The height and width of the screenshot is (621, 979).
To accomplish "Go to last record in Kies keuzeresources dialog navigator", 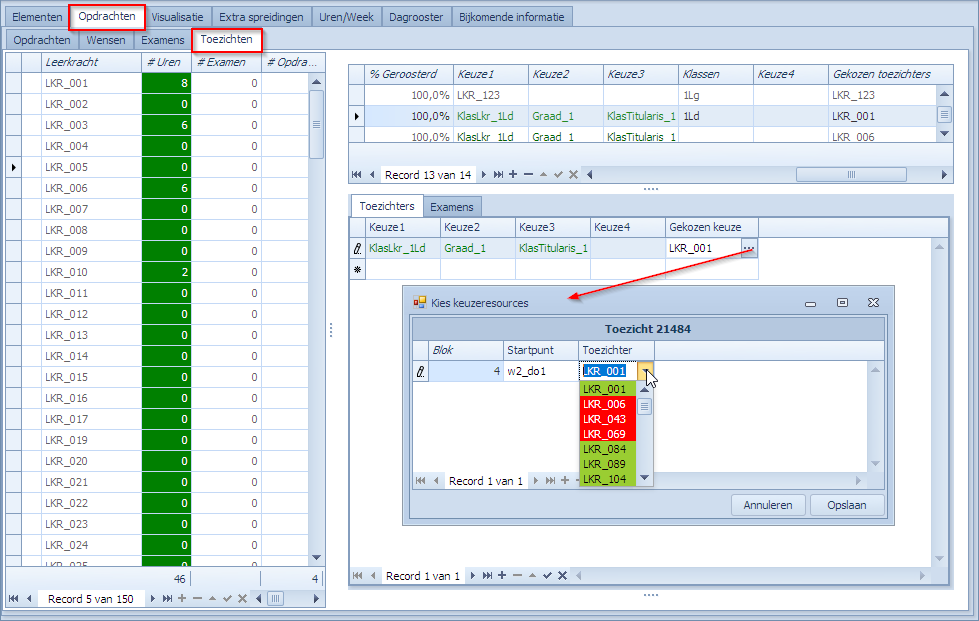I will [550, 481].
